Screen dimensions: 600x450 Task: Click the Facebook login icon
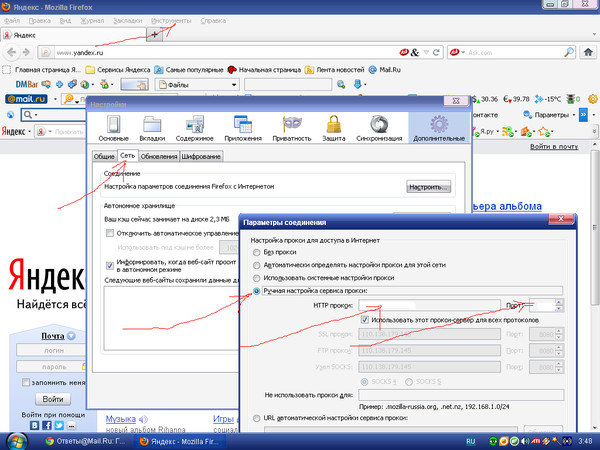(x=47, y=425)
